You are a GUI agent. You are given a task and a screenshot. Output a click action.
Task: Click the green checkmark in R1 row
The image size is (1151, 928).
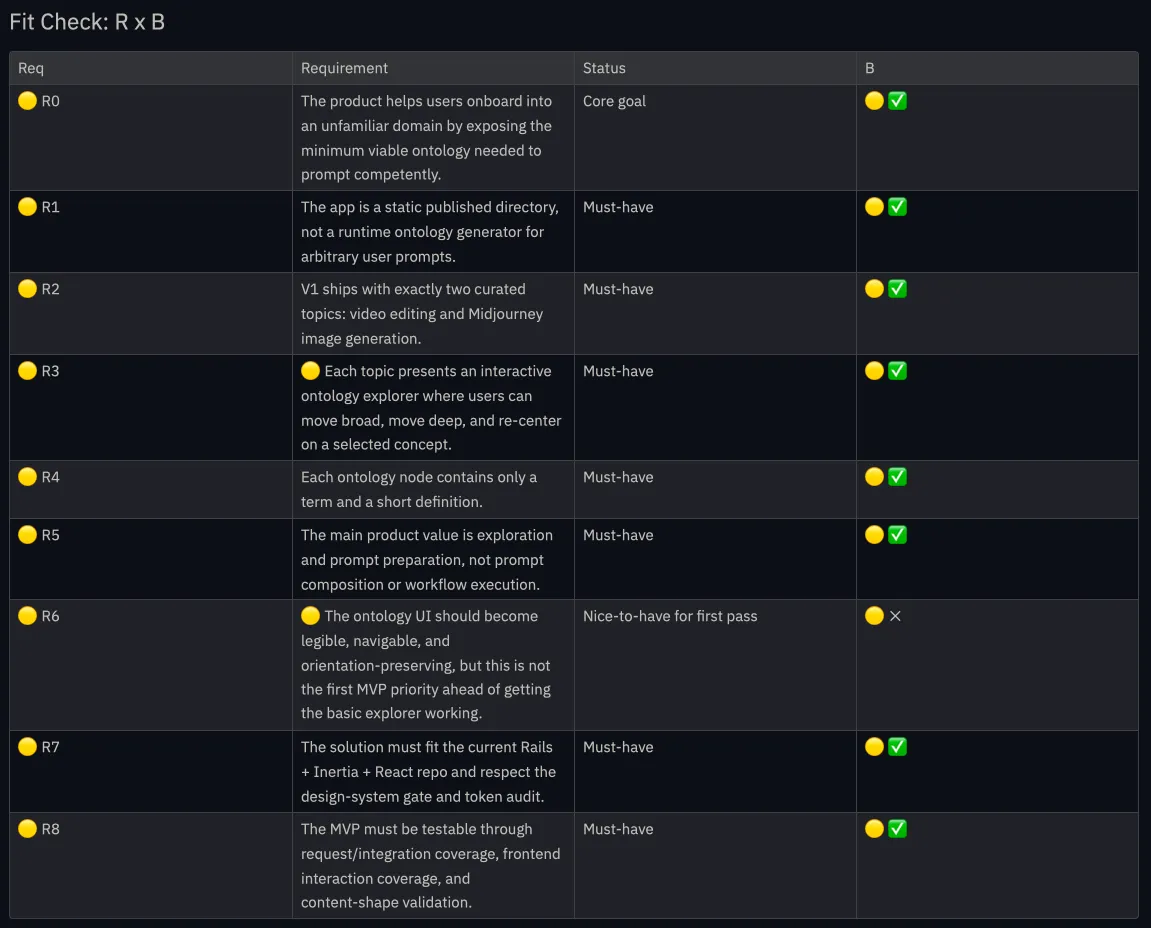click(897, 207)
